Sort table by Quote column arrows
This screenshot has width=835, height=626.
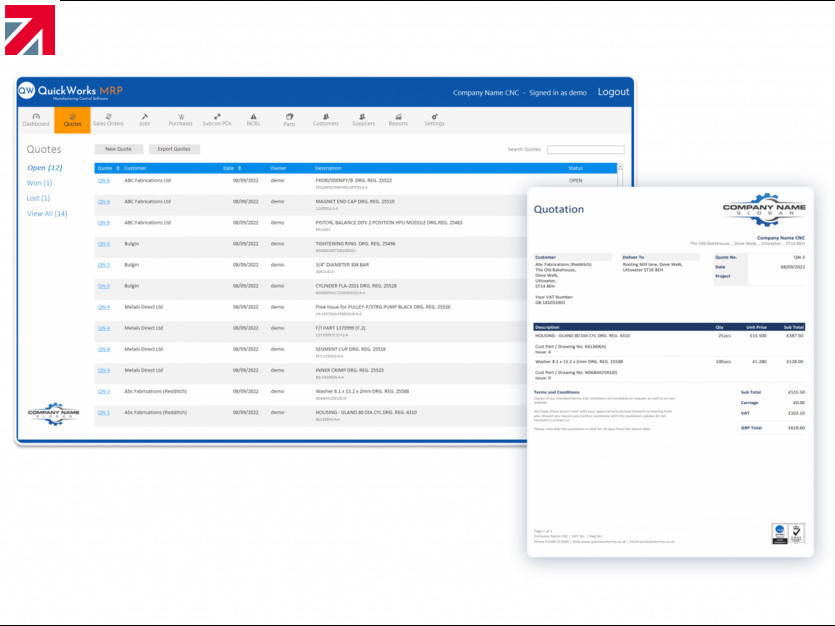pos(118,168)
